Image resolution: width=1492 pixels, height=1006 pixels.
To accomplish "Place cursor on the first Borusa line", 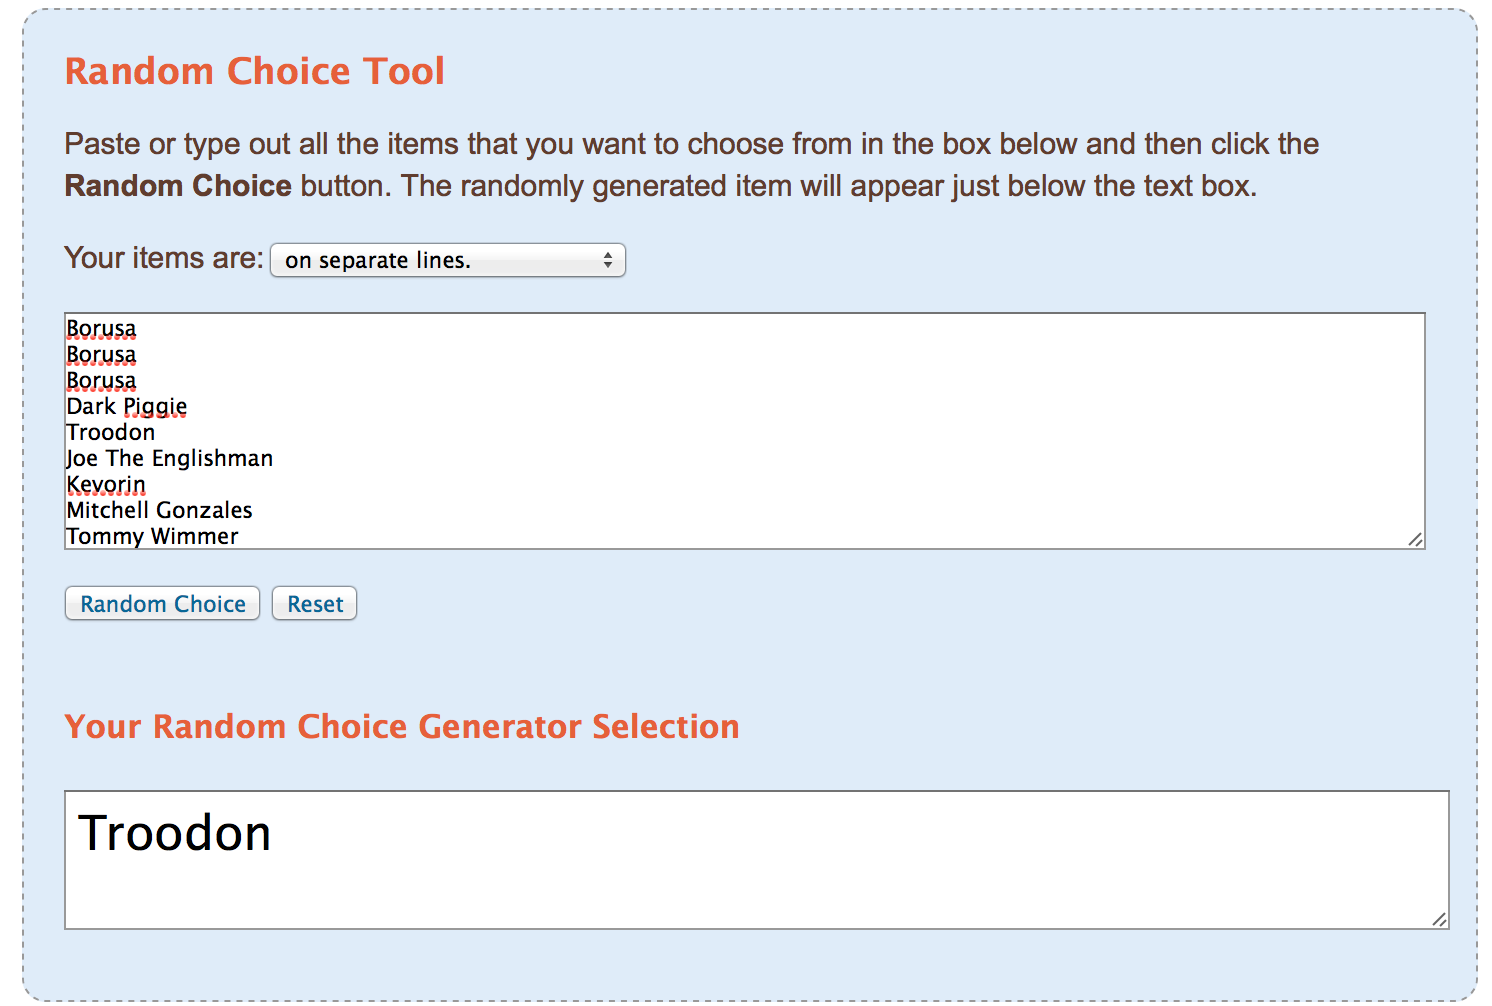I will click(101, 329).
